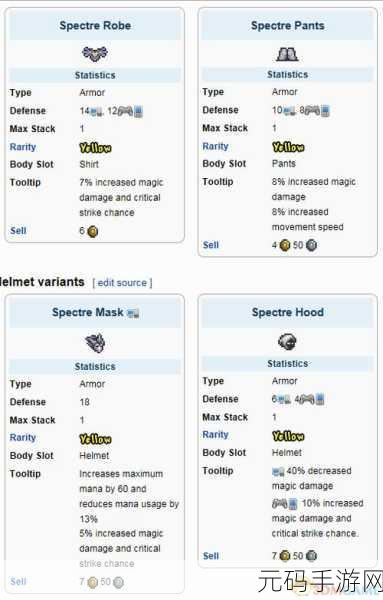Open the Rarity link in Spectre Hood box
The image size is (383, 600).
pos(215,435)
